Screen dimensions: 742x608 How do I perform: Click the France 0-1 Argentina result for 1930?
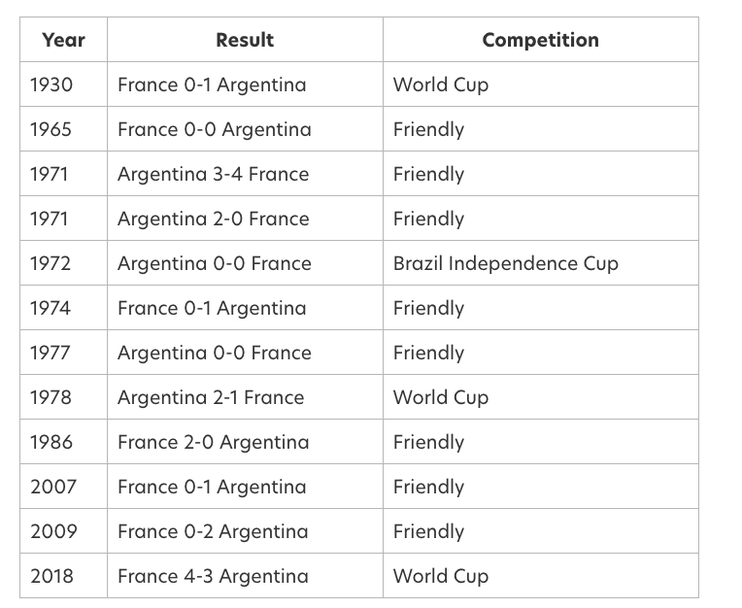pyautogui.click(x=212, y=85)
